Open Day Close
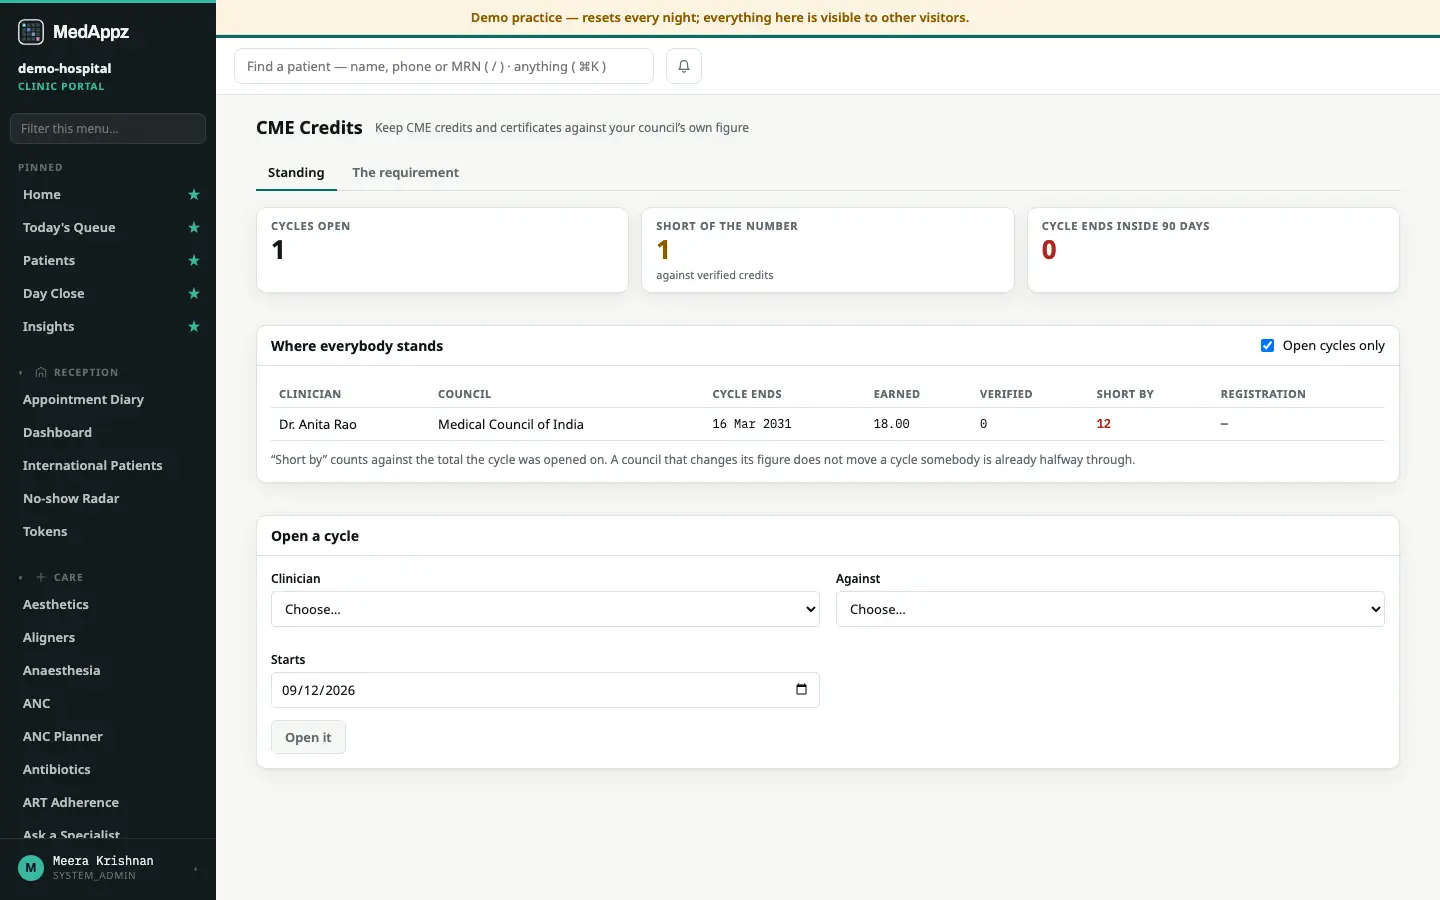 pyautogui.click(x=53, y=294)
